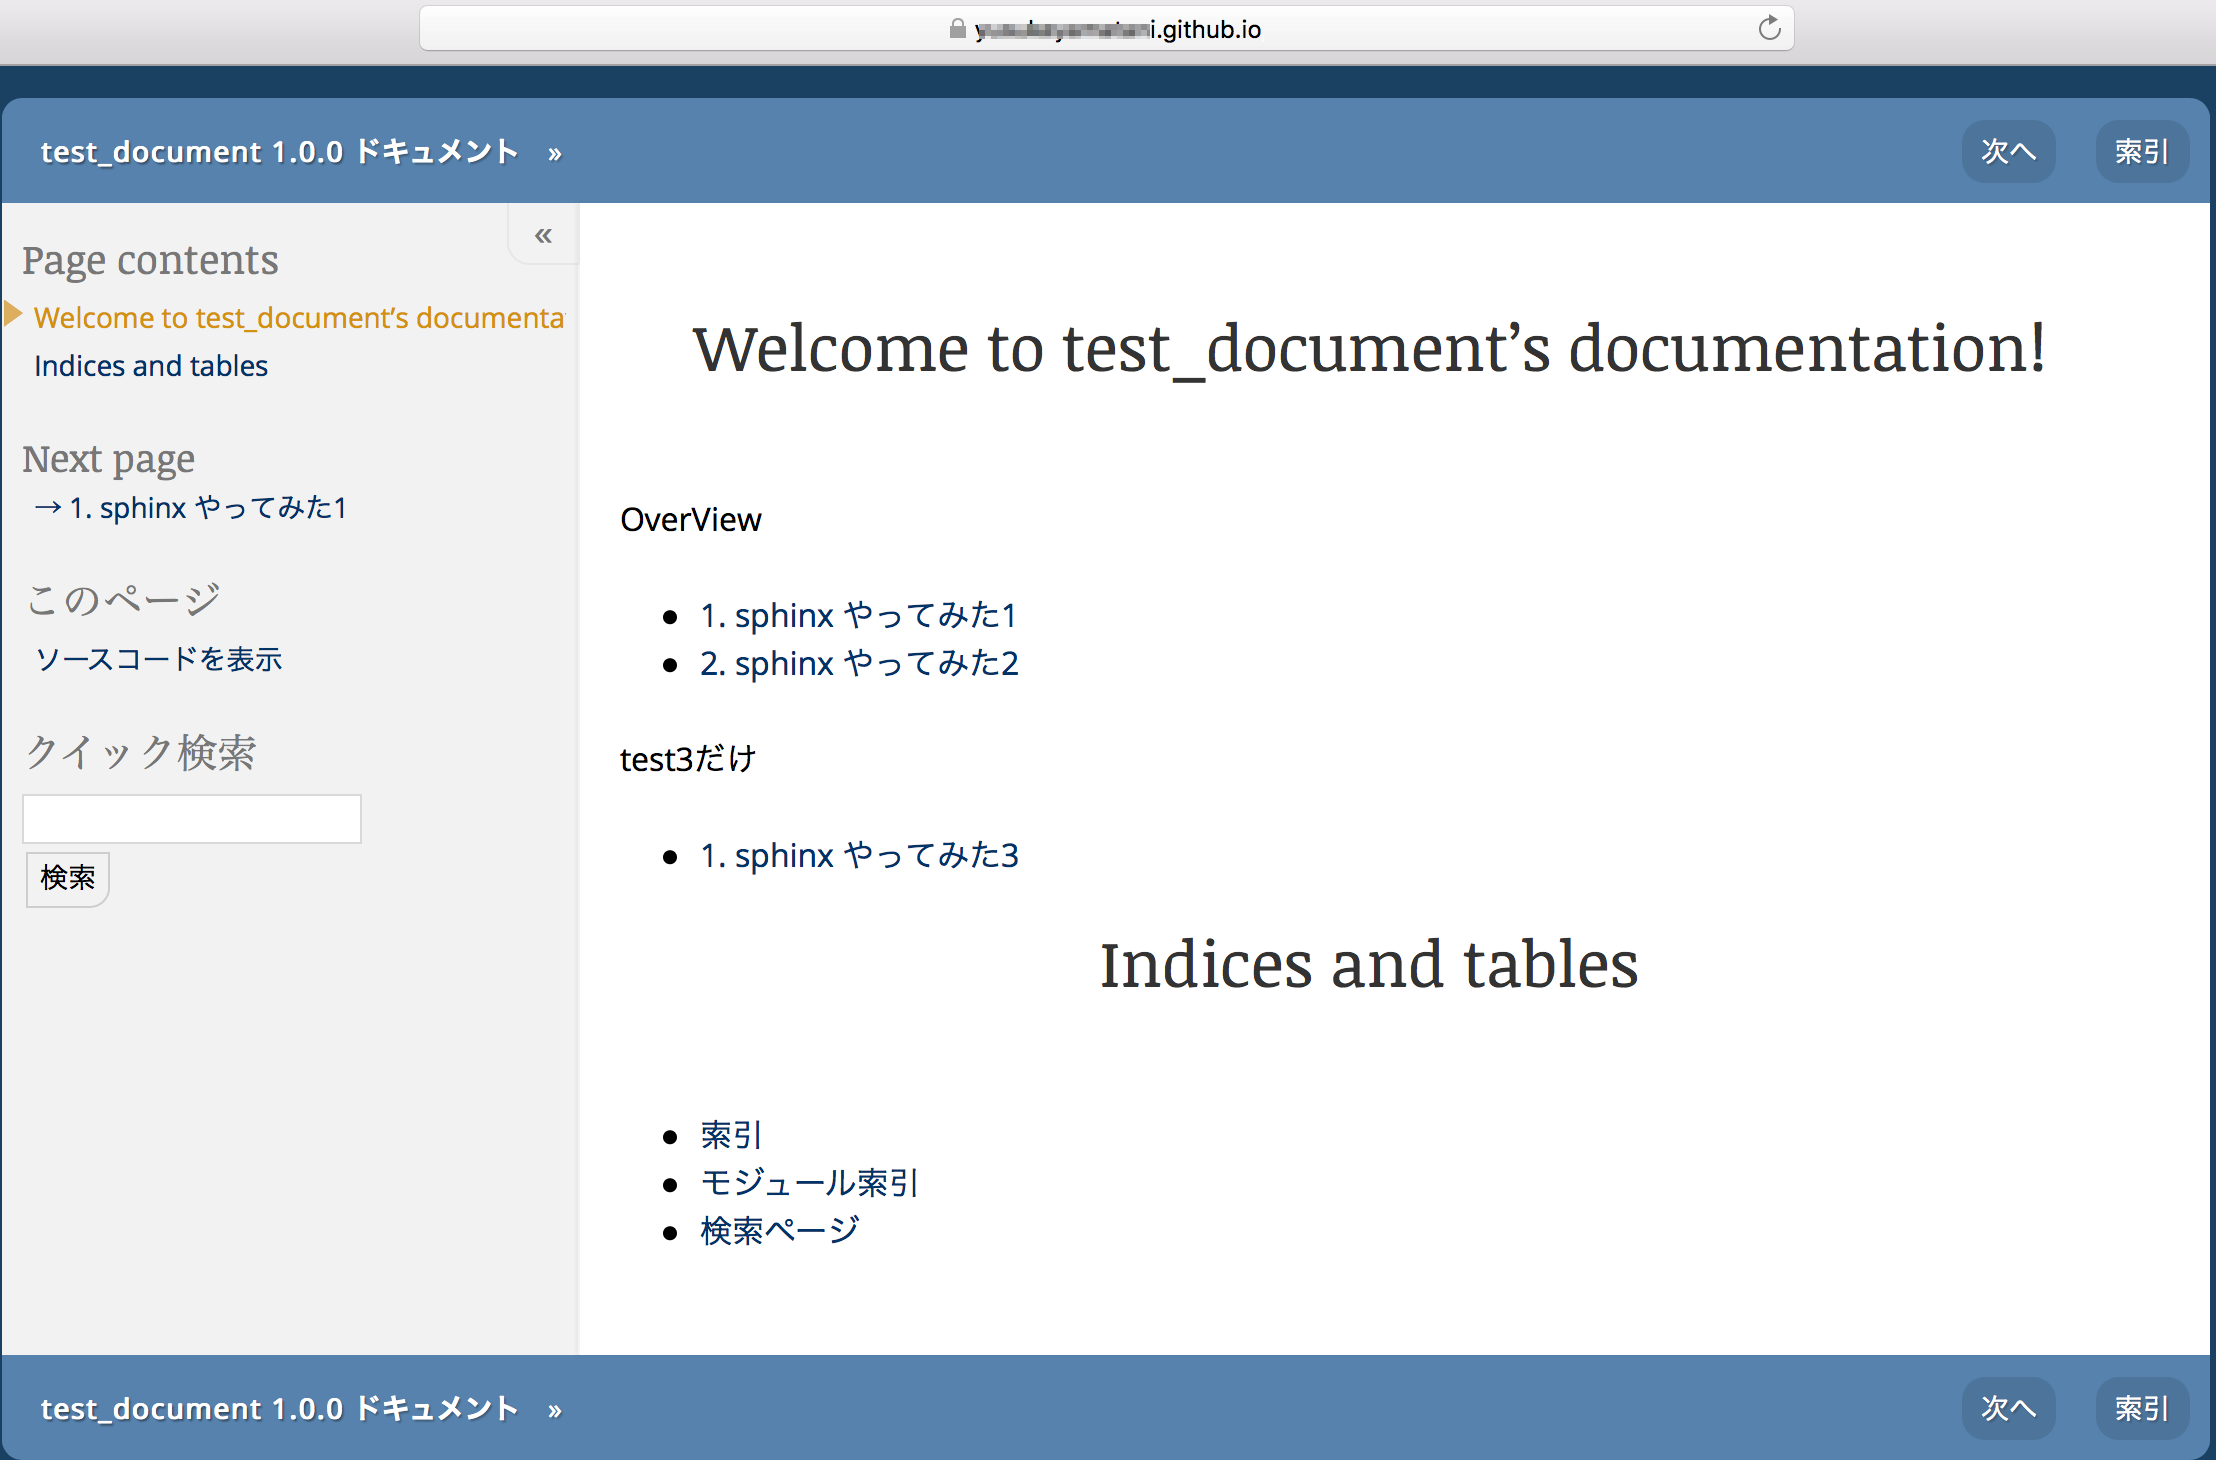Open the モジュール索引 link under Indices and tables
Viewport: 2216px width, 1460px height.
click(808, 1183)
